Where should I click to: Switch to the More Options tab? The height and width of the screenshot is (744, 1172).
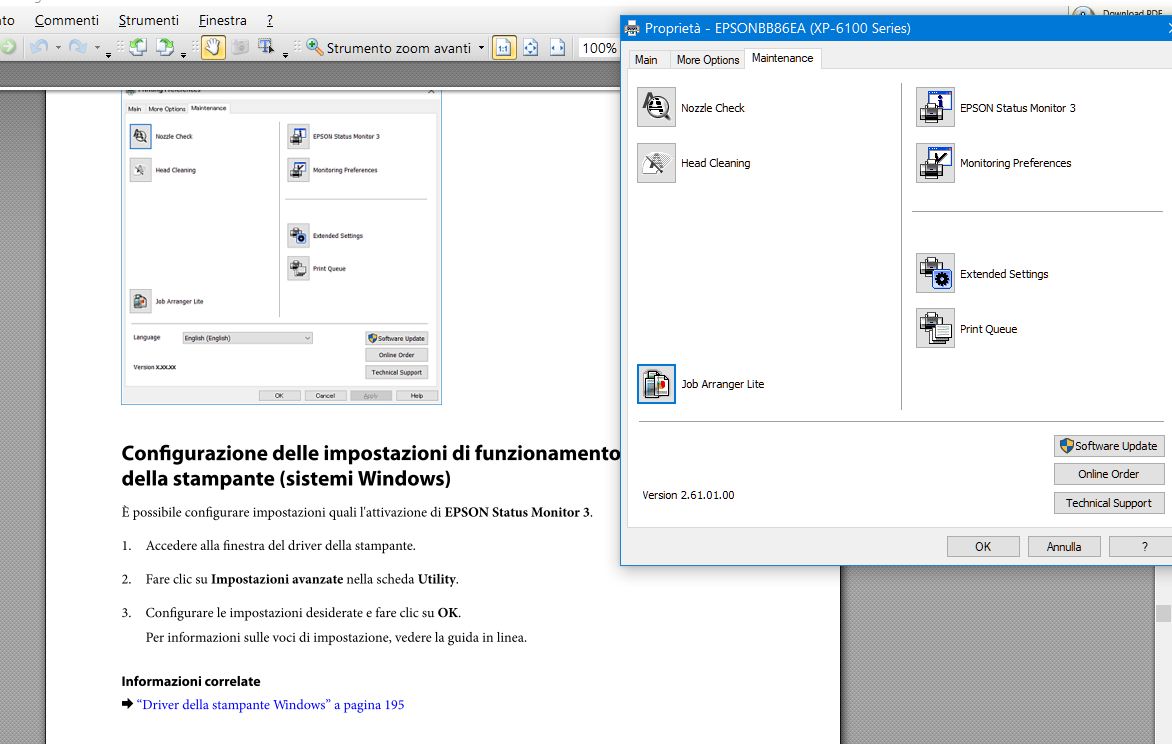coord(708,60)
